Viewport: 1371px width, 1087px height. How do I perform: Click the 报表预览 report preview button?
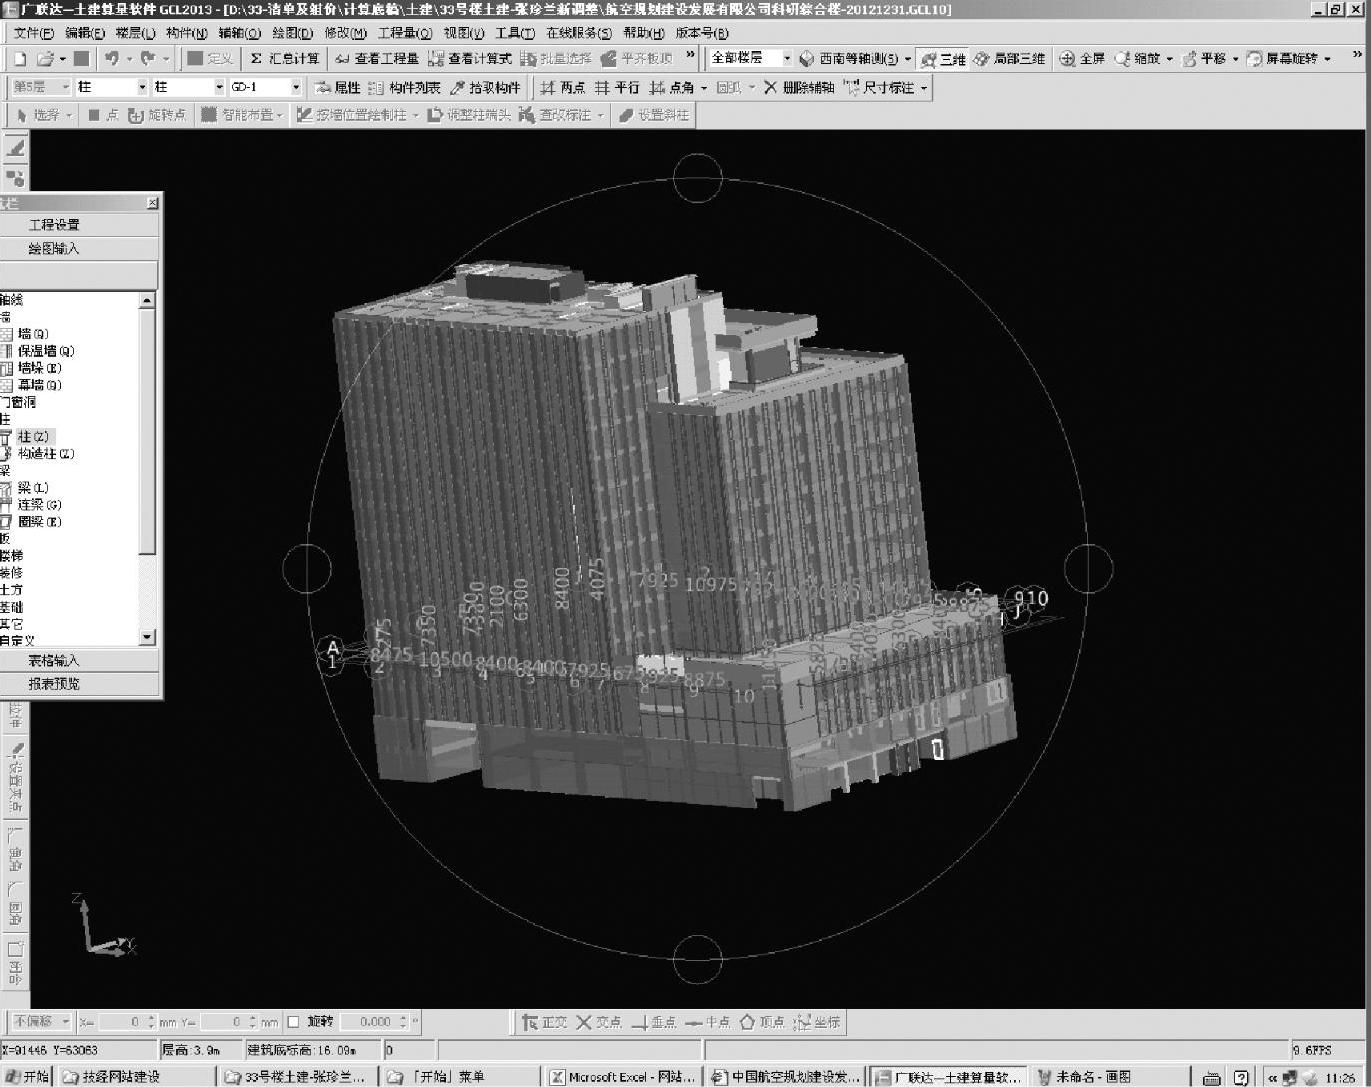[79, 684]
